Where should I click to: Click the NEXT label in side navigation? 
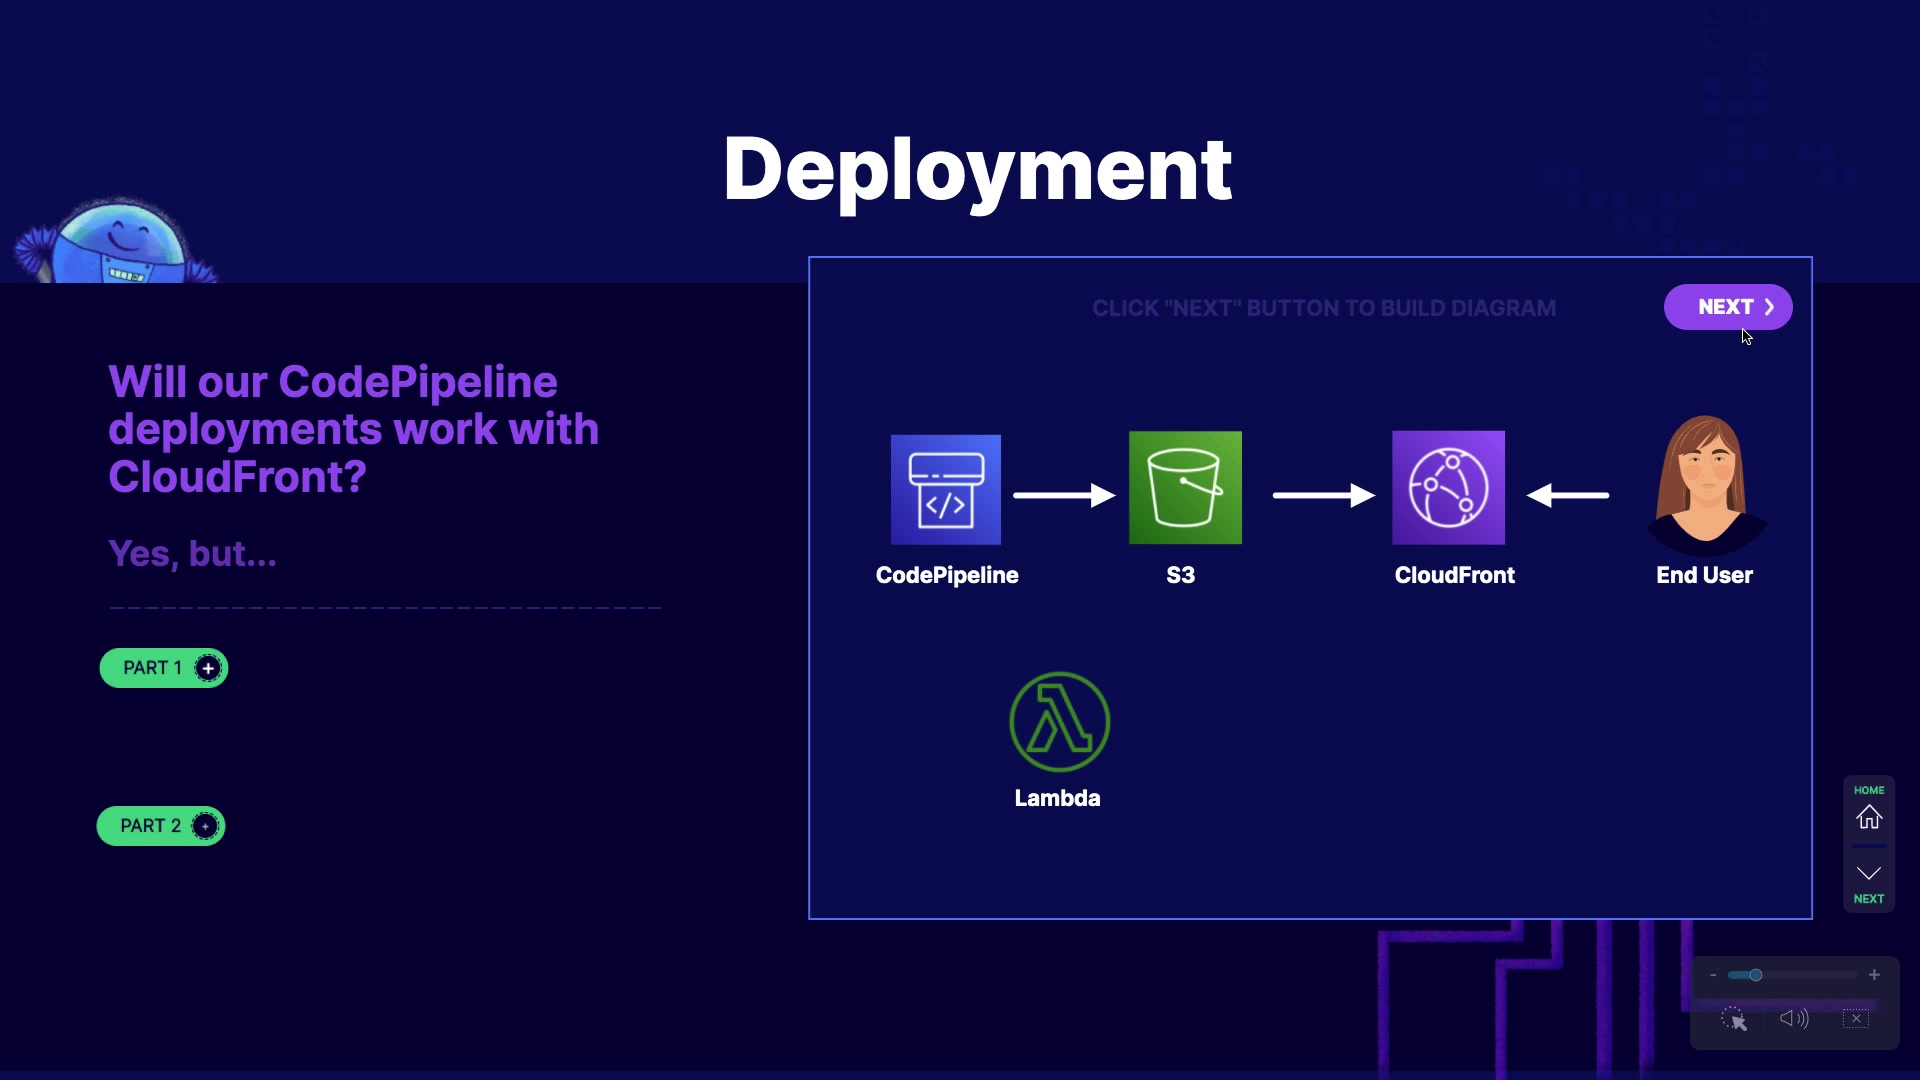[x=1868, y=899]
